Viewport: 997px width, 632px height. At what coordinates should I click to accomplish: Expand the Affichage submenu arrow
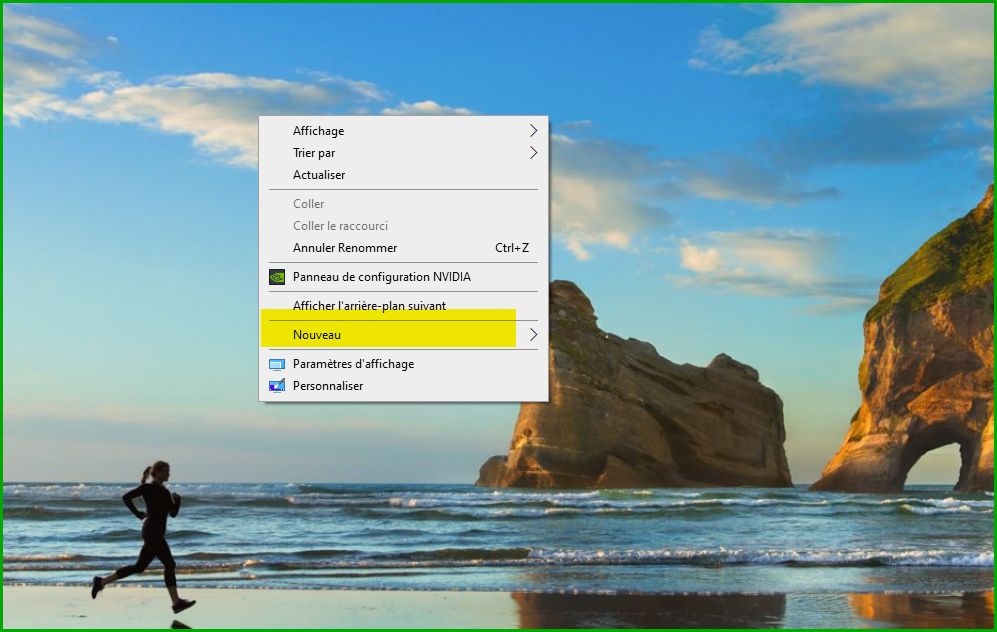click(533, 131)
